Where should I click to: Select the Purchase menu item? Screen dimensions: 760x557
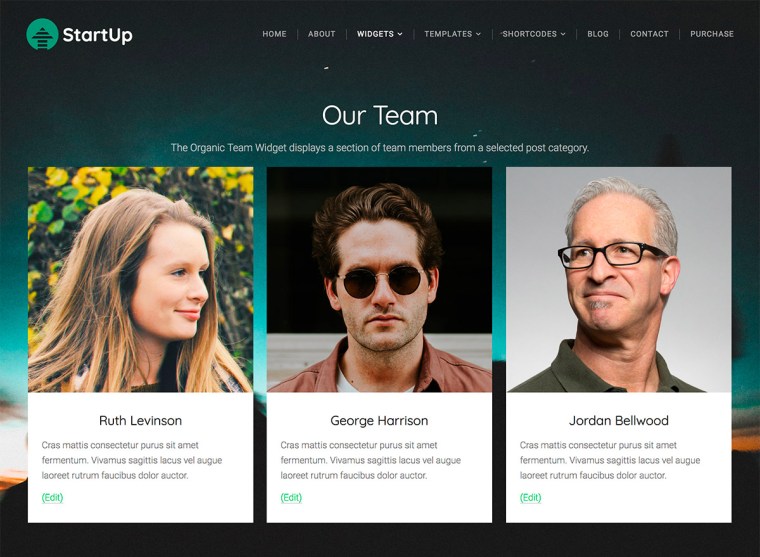pos(712,34)
